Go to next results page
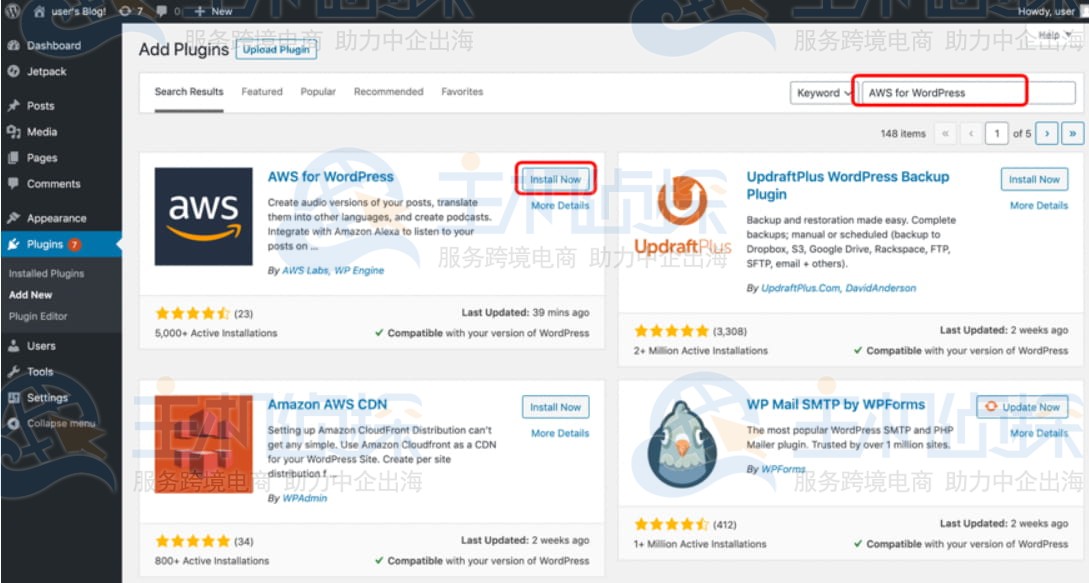The height and width of the screenshot is (583, 1089). pyautogui.click(x=1047, y=133)
